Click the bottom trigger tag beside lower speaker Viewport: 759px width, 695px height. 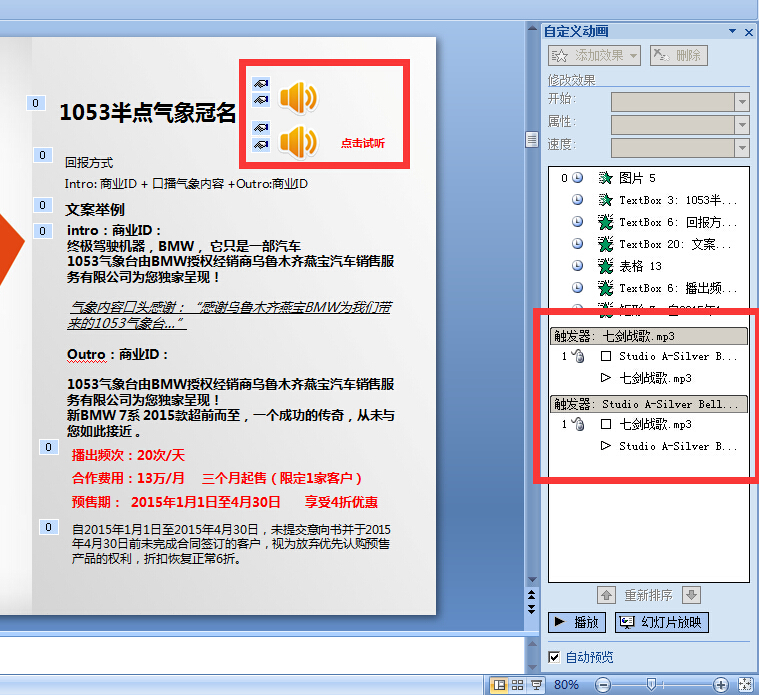coord(261,145)
